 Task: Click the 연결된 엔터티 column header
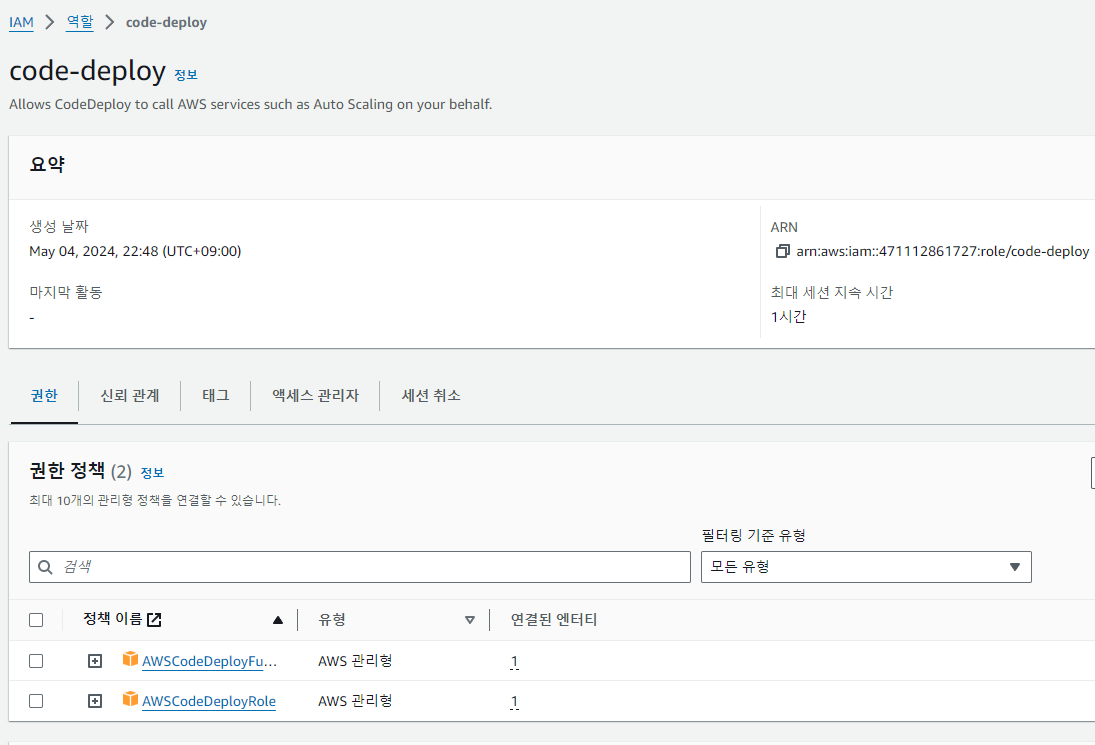554,620
